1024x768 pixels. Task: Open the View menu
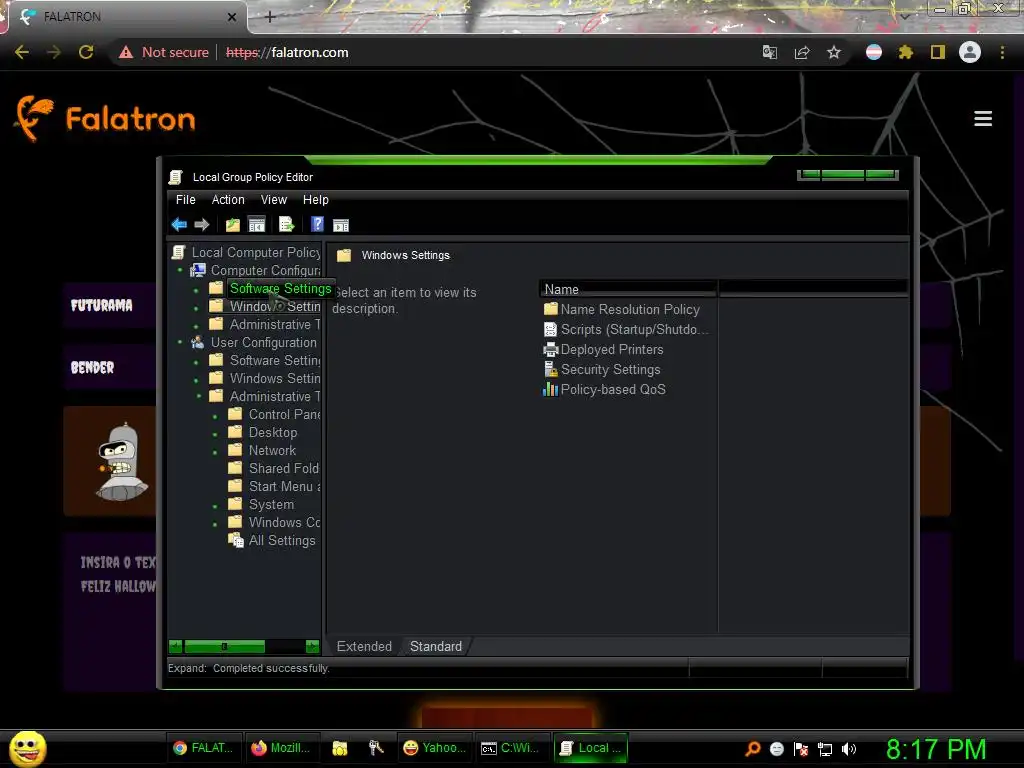(274, 200)
